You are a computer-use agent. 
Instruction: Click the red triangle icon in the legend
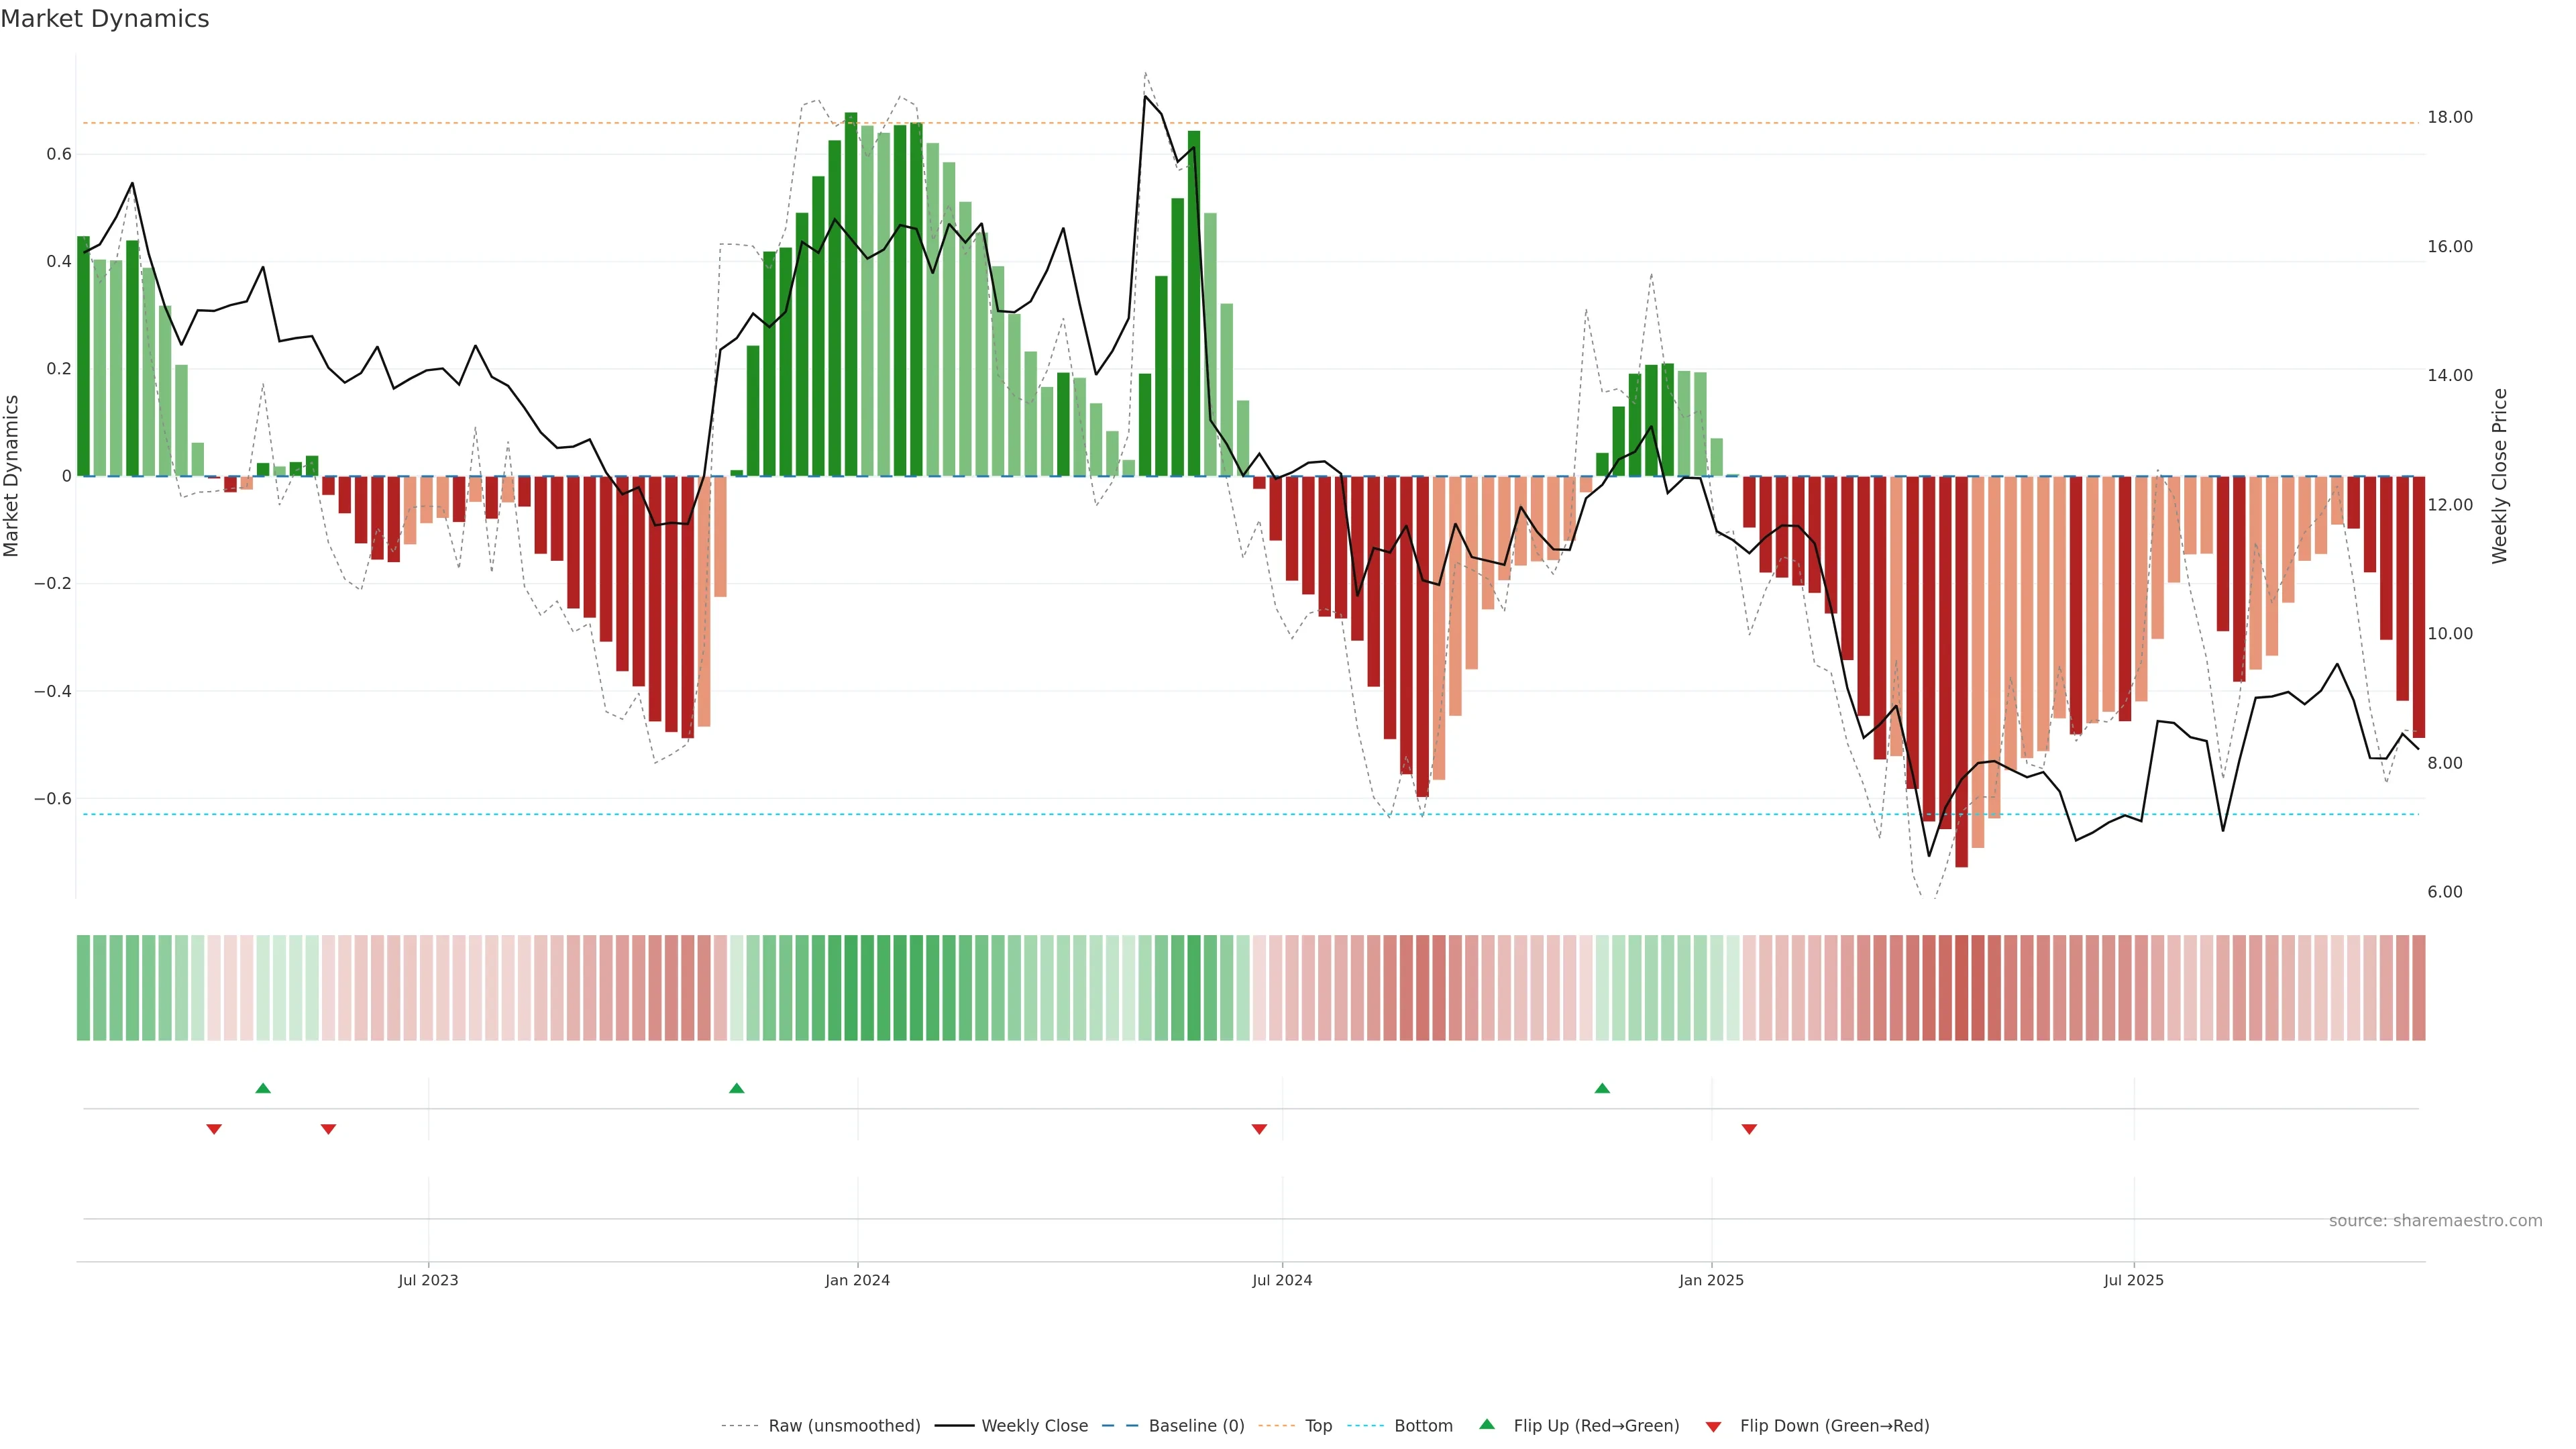1713,1427
